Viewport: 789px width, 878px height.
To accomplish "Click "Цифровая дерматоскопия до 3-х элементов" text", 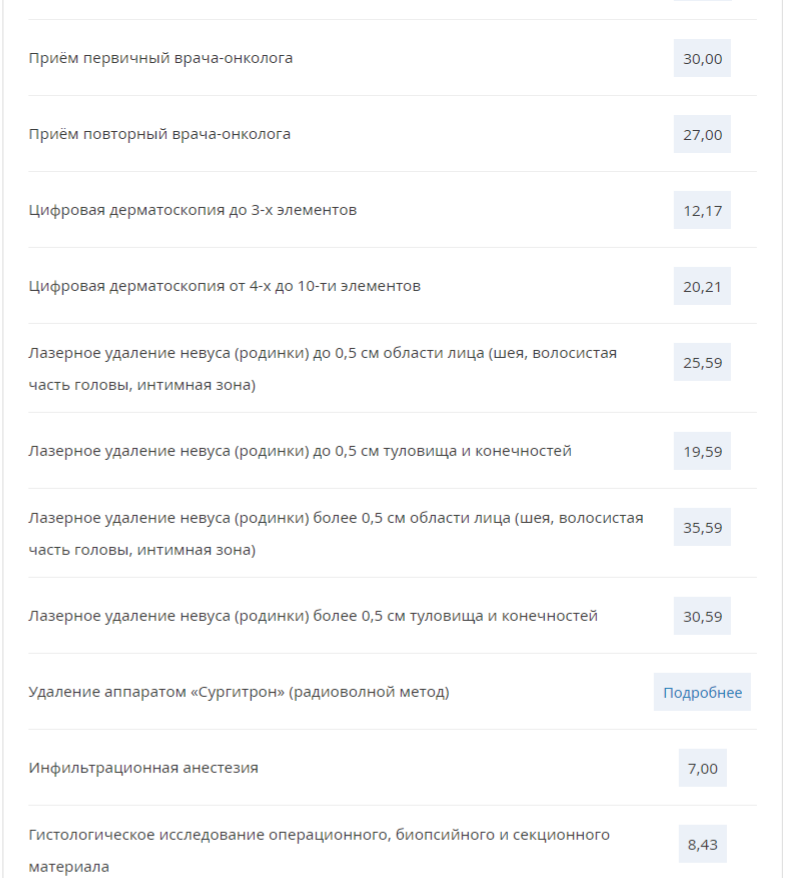I will click(x=193, y=211).
